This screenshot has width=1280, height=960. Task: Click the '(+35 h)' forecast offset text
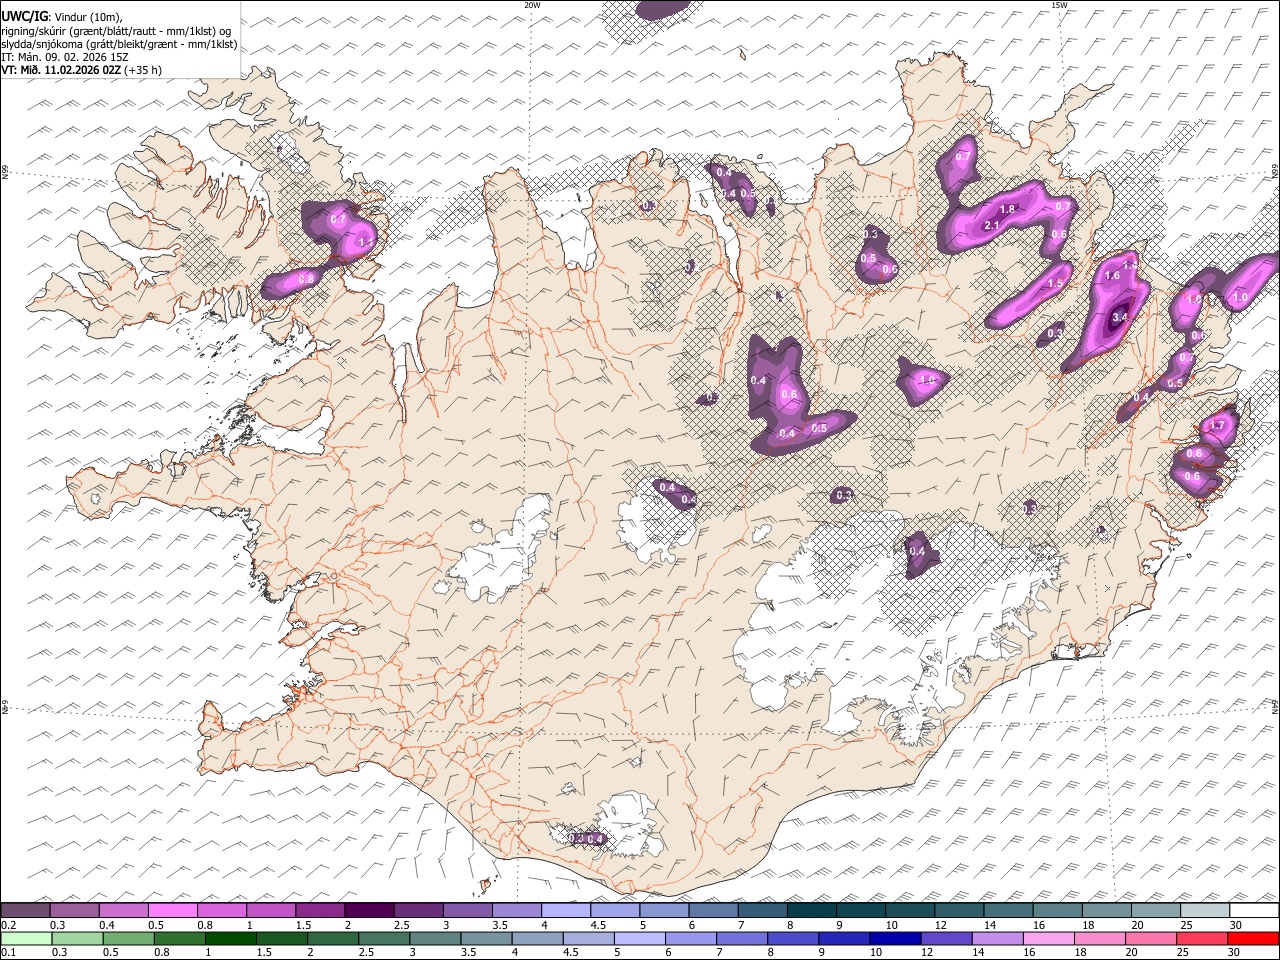[143, 70]
